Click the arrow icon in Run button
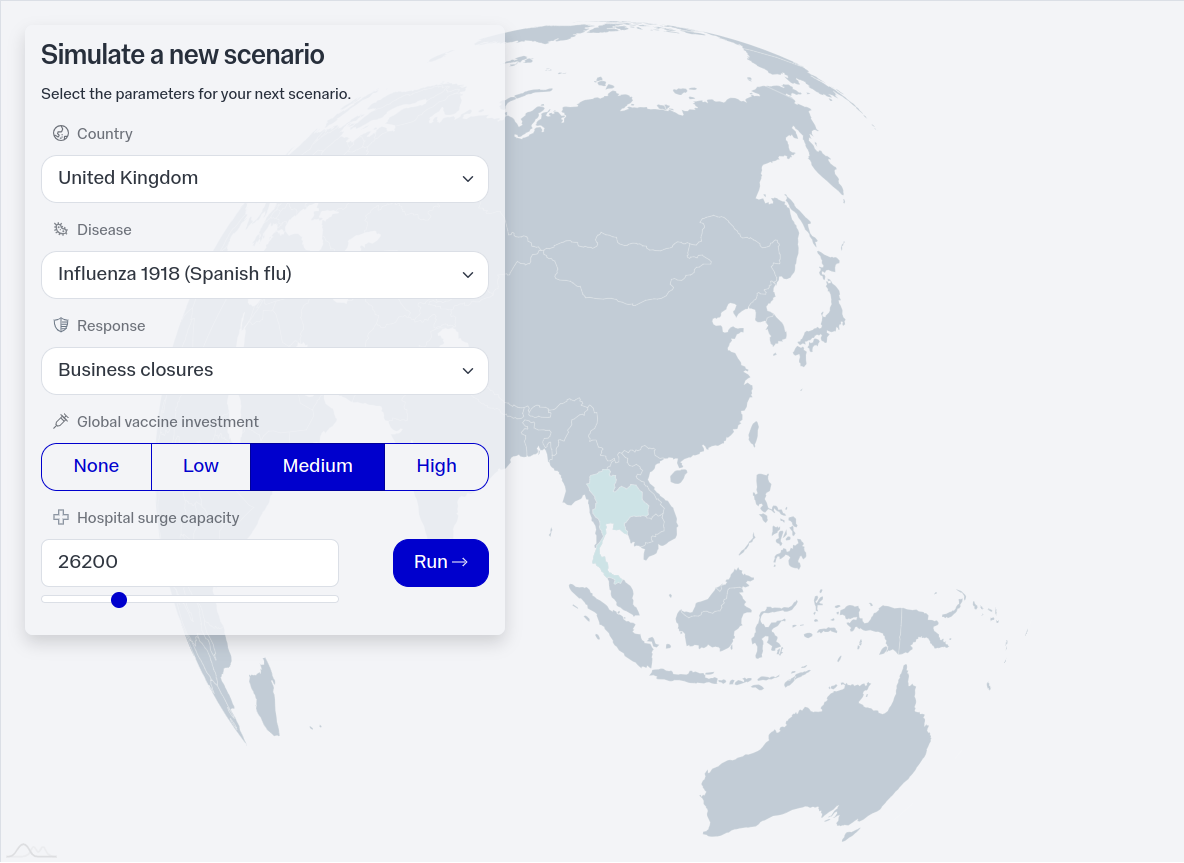 click(x=460, y=563)
